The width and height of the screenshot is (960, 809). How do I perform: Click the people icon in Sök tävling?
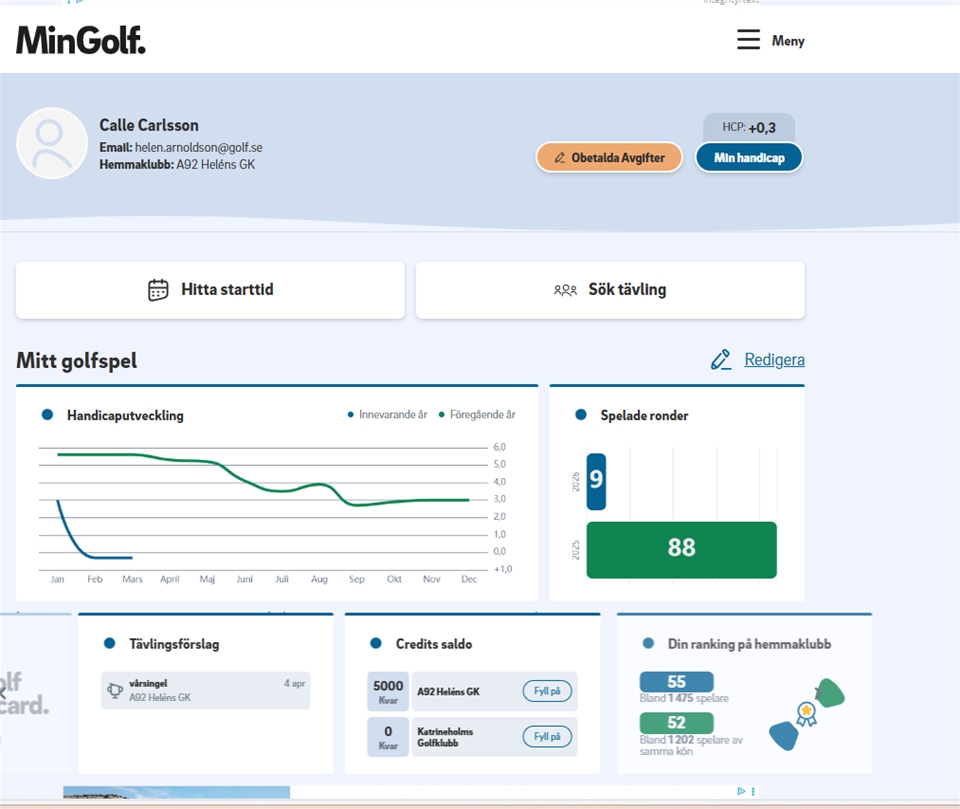(x=565, y=290)
